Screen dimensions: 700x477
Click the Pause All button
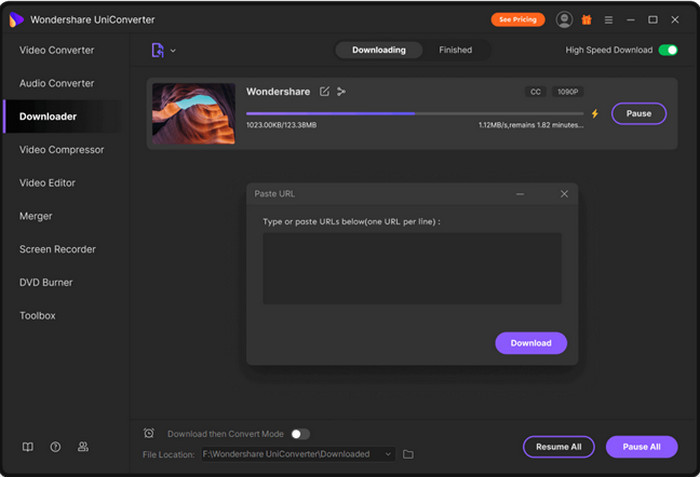pyautogui.click(x=642, y=447)
